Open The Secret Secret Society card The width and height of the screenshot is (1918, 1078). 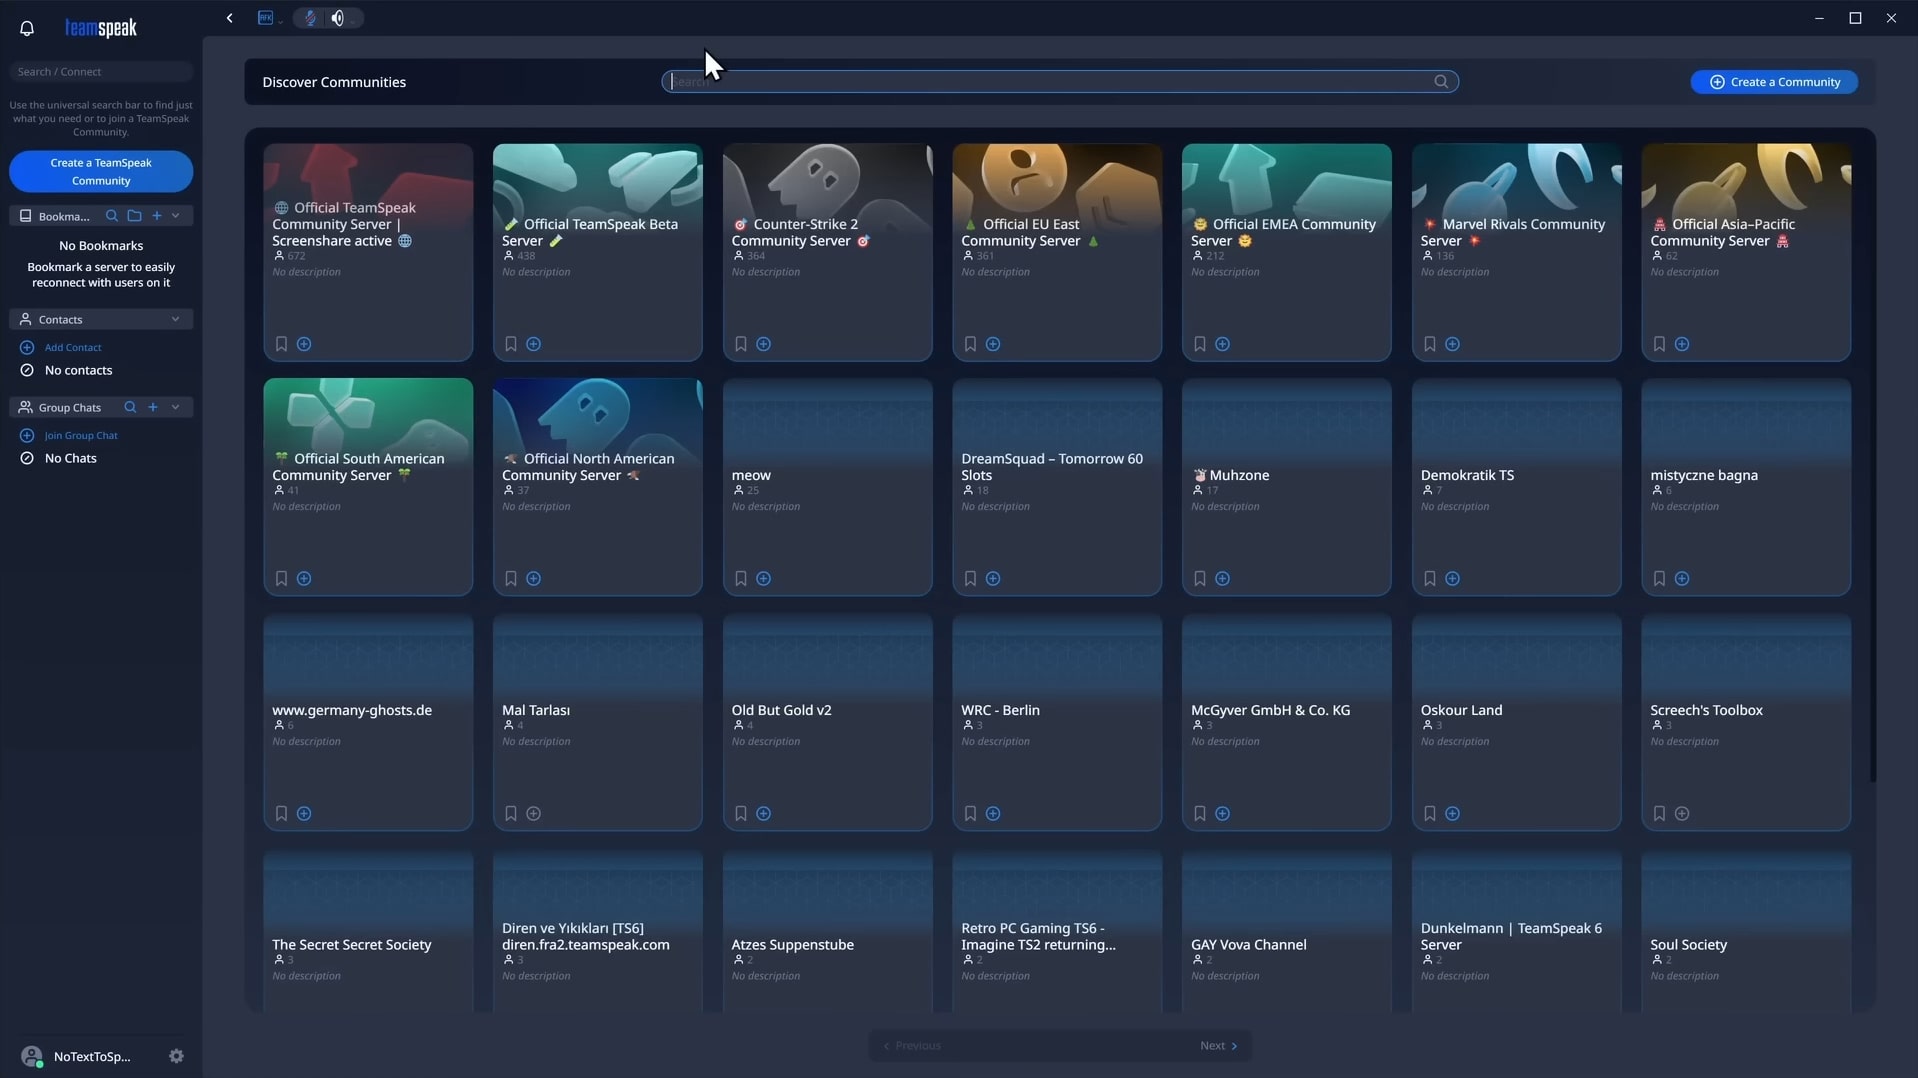tap(368, 931)
